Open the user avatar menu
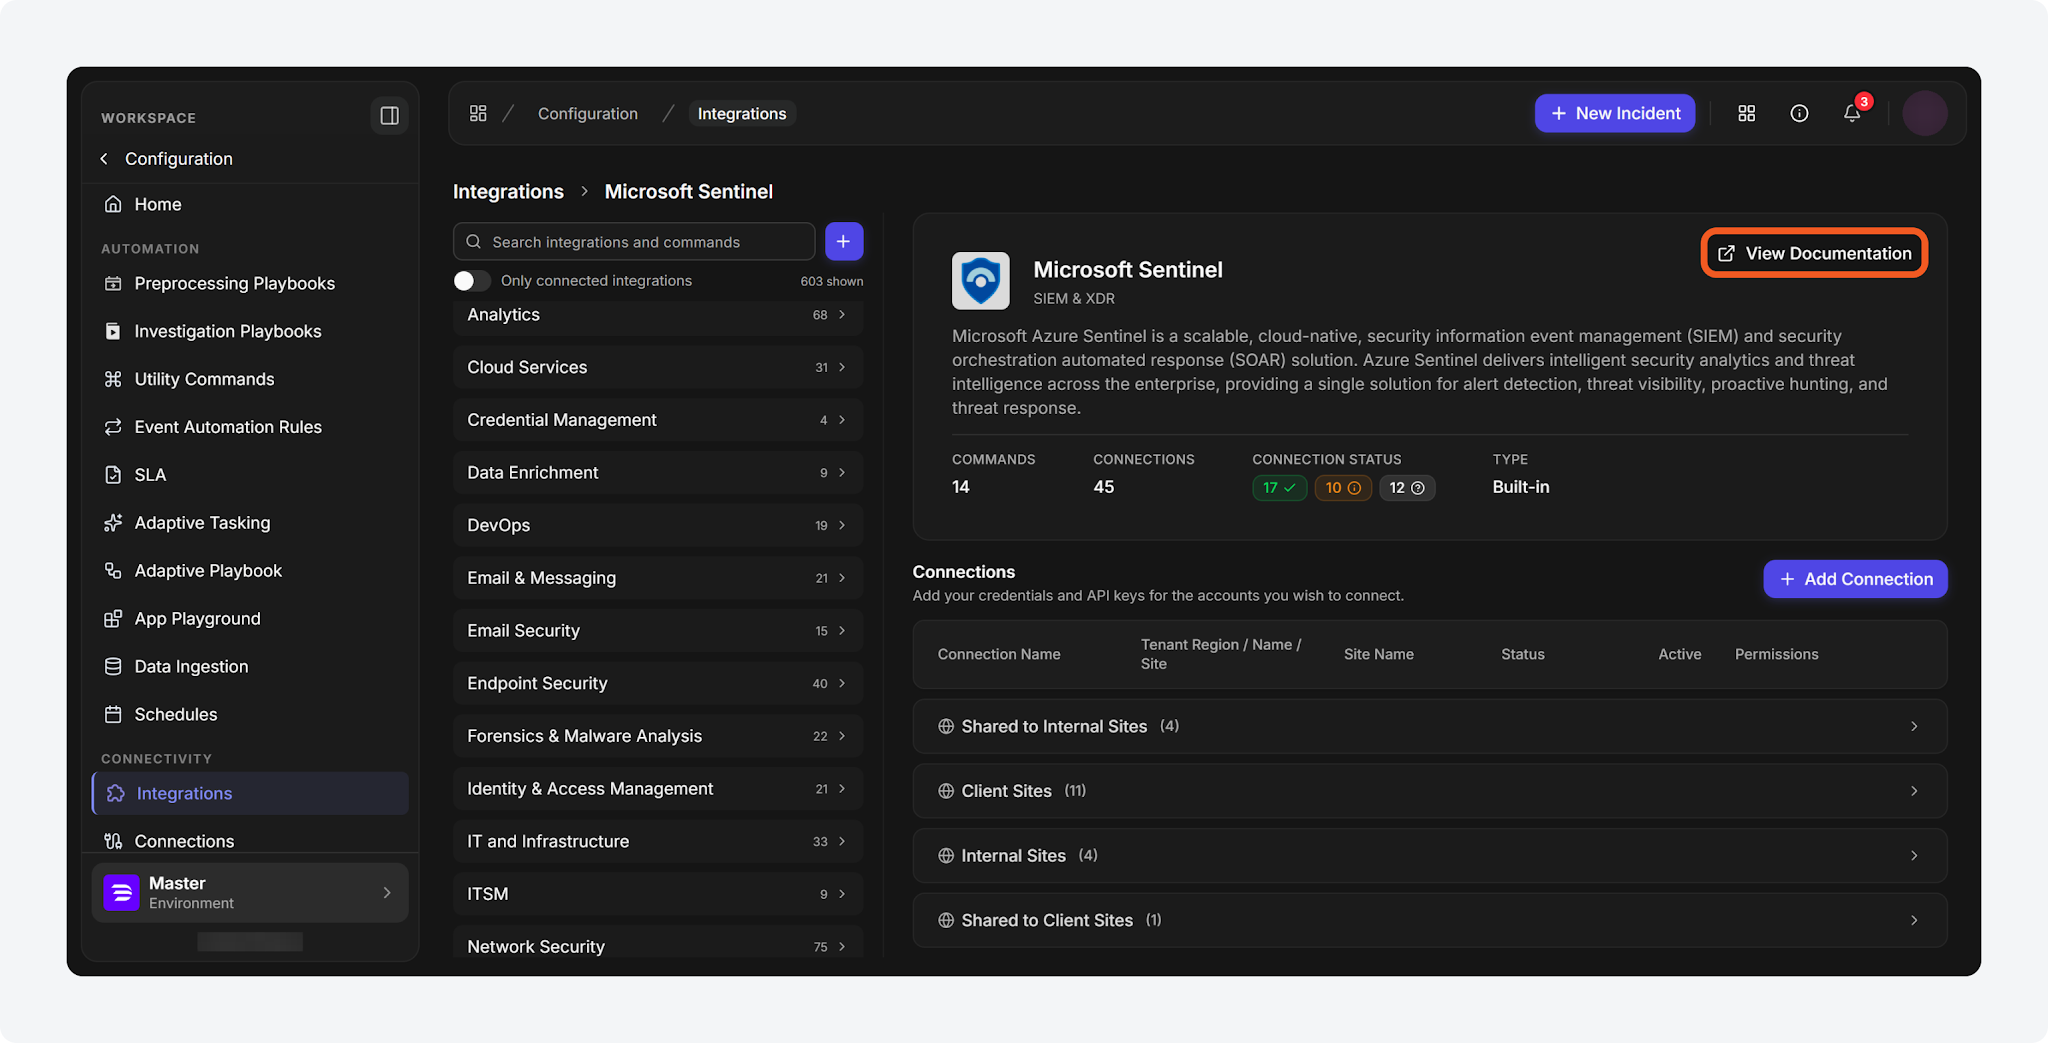 click(x=1924, y=113)
